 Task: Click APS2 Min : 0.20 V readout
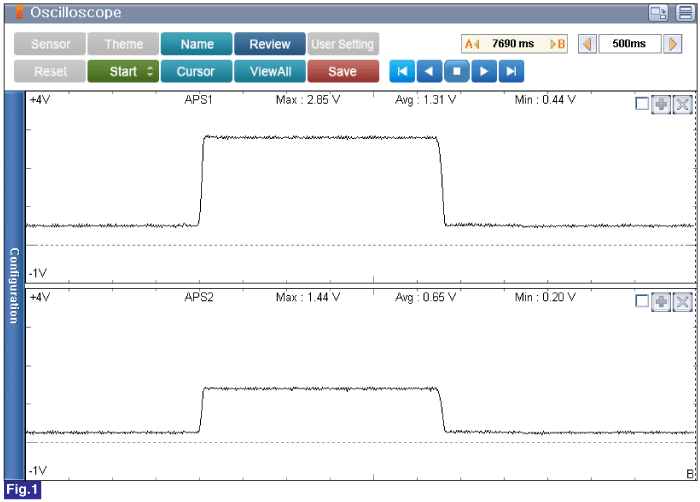(545, 297)
